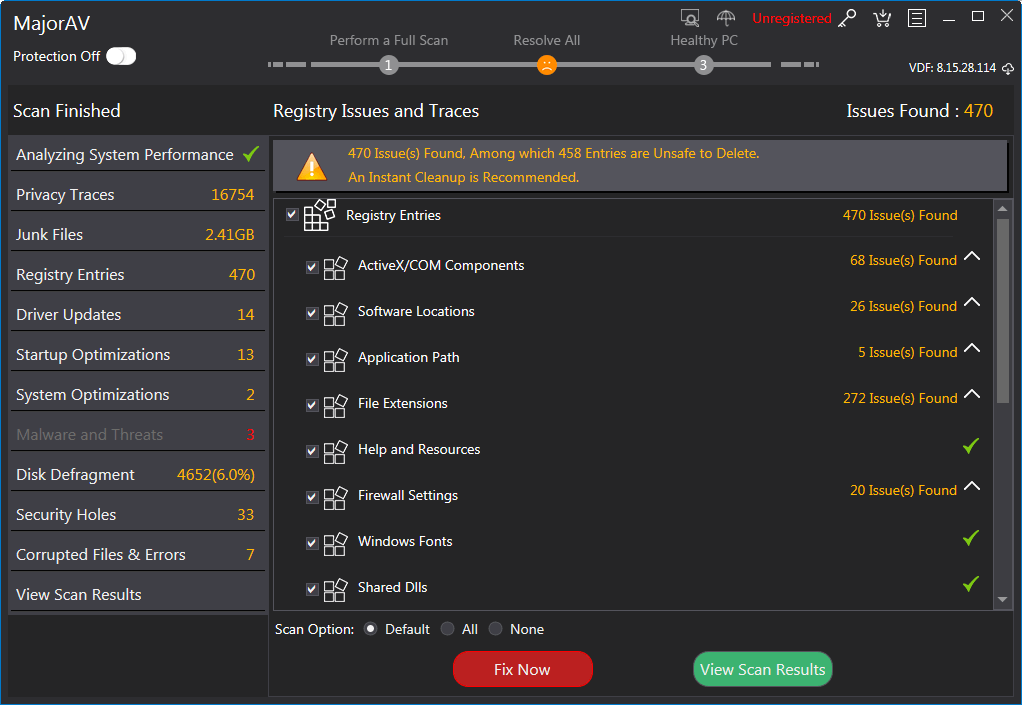This screenshot has width=1022, height=705.
Task: Click the warning triangle alert icon
Action: [x=312, y=166]
